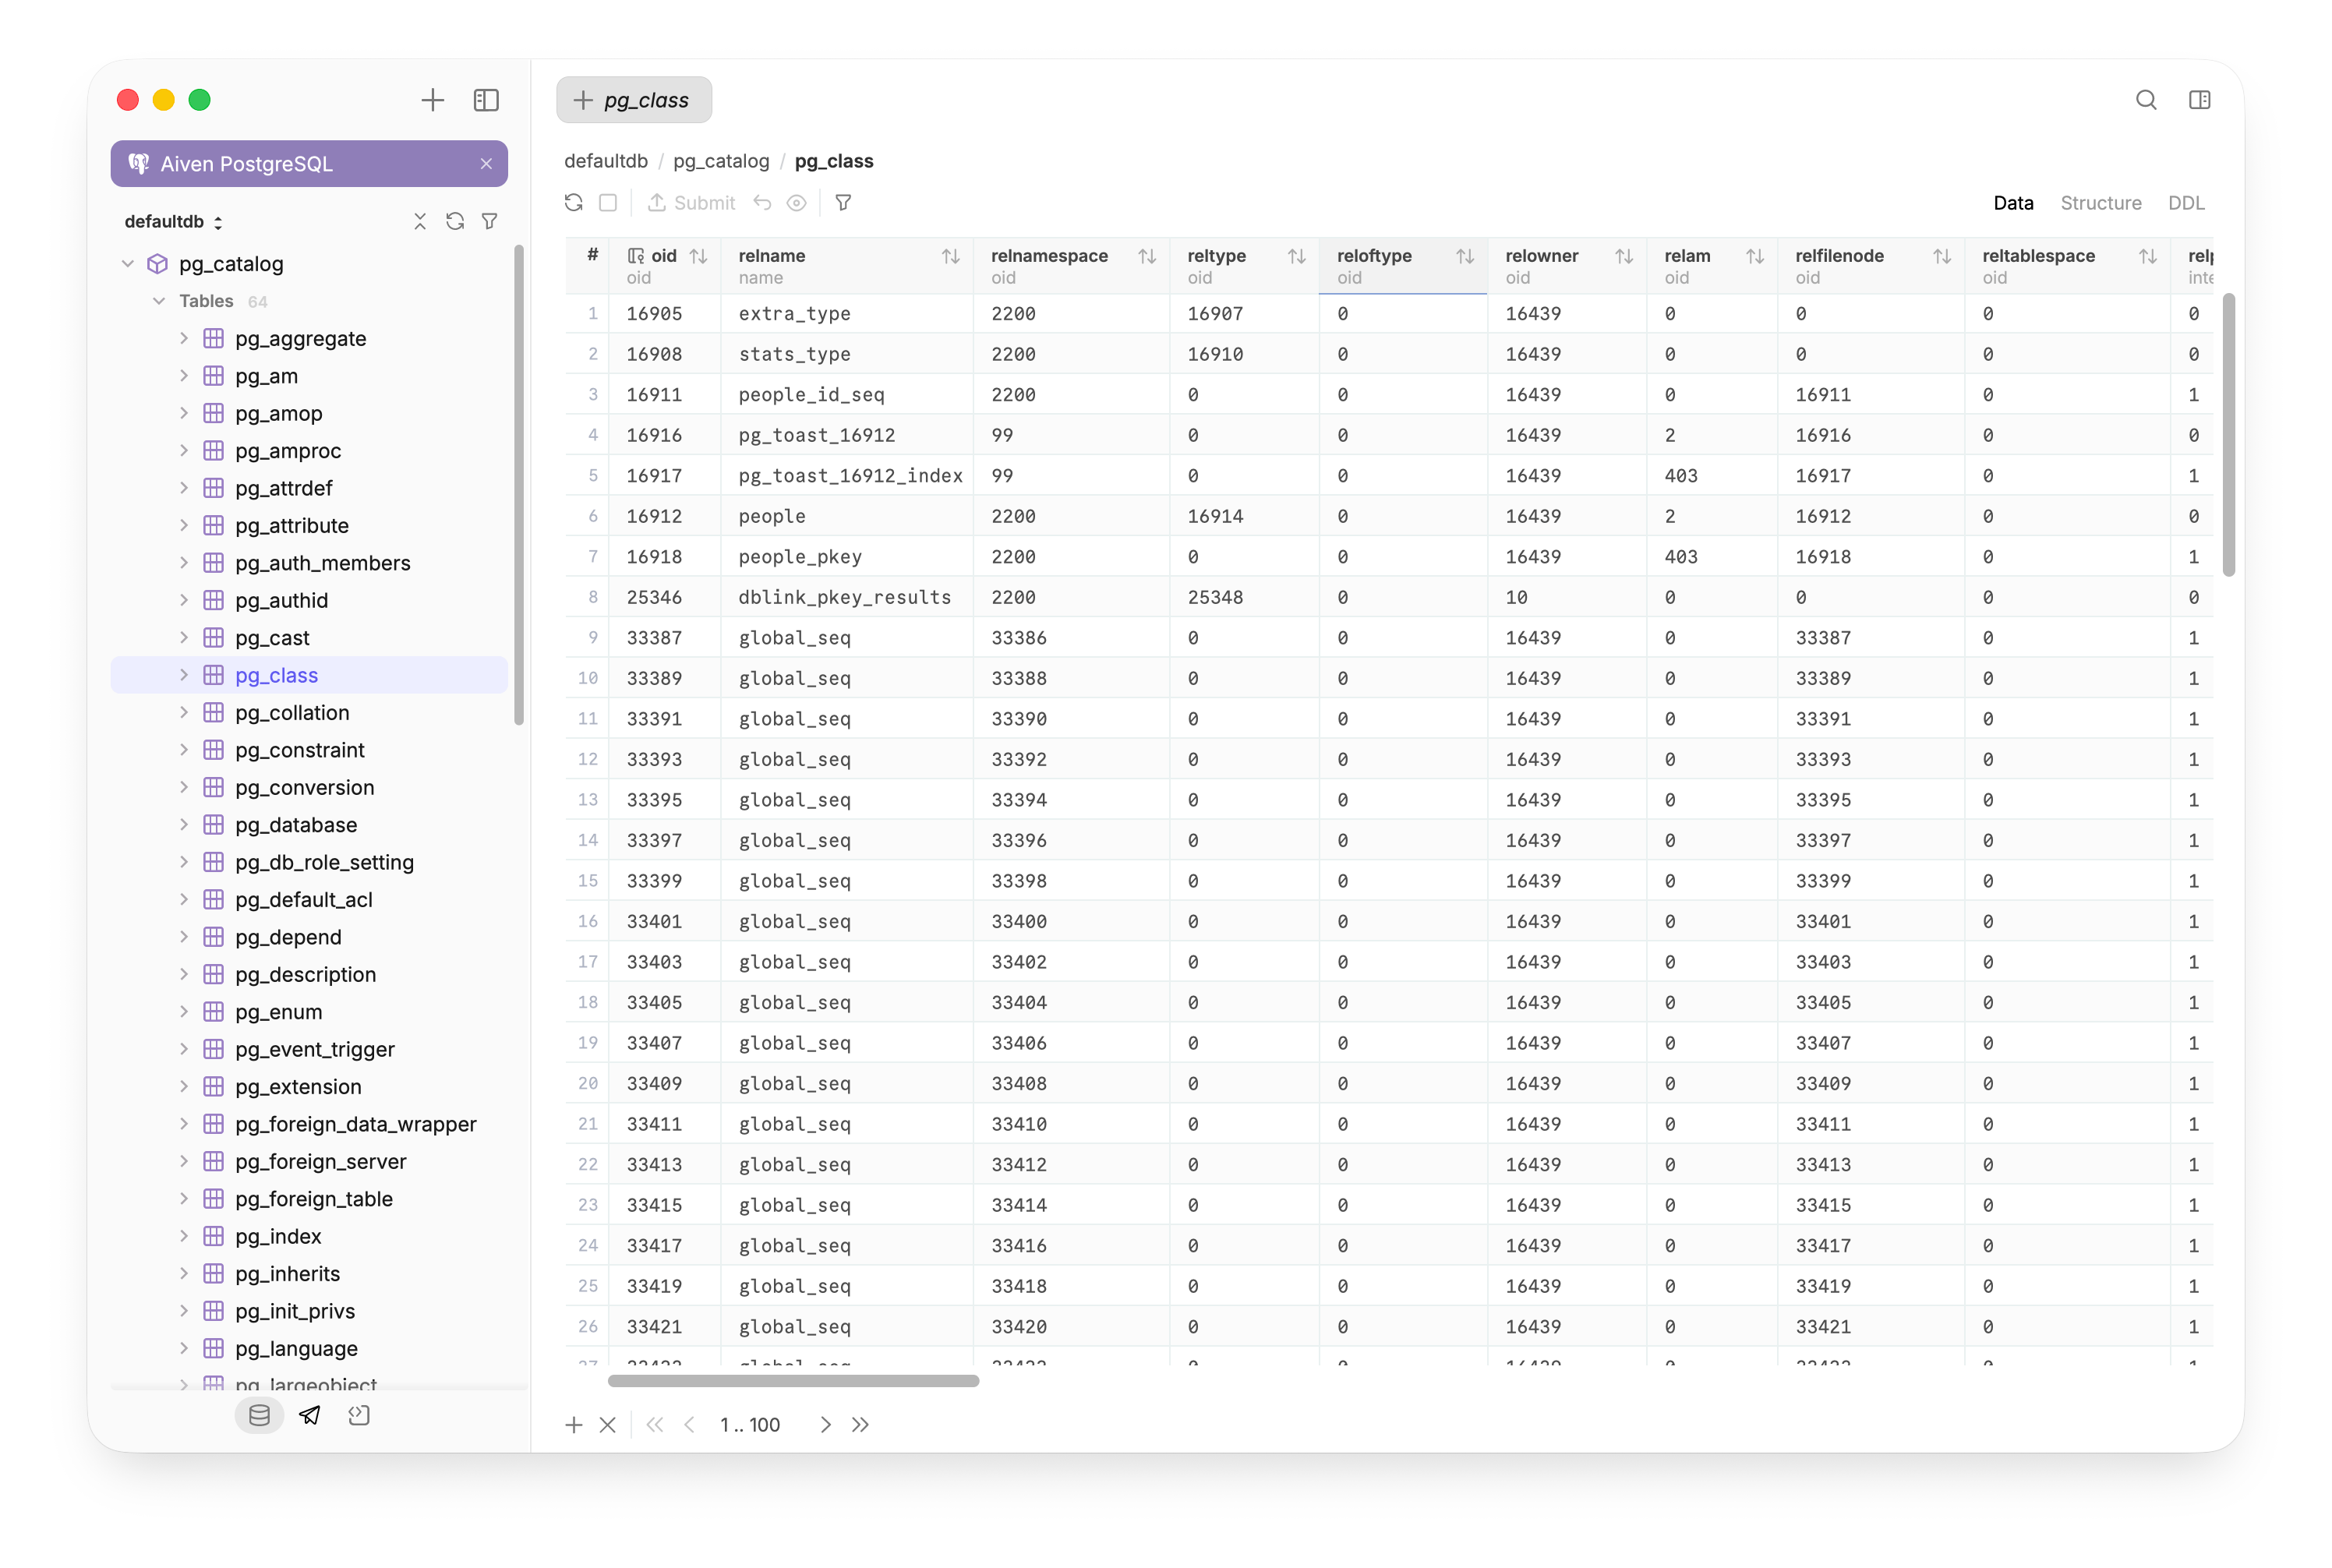Click the 1 .. 100 page range
Screen dimensions: 2332x1568
(x=750, y=1425)
